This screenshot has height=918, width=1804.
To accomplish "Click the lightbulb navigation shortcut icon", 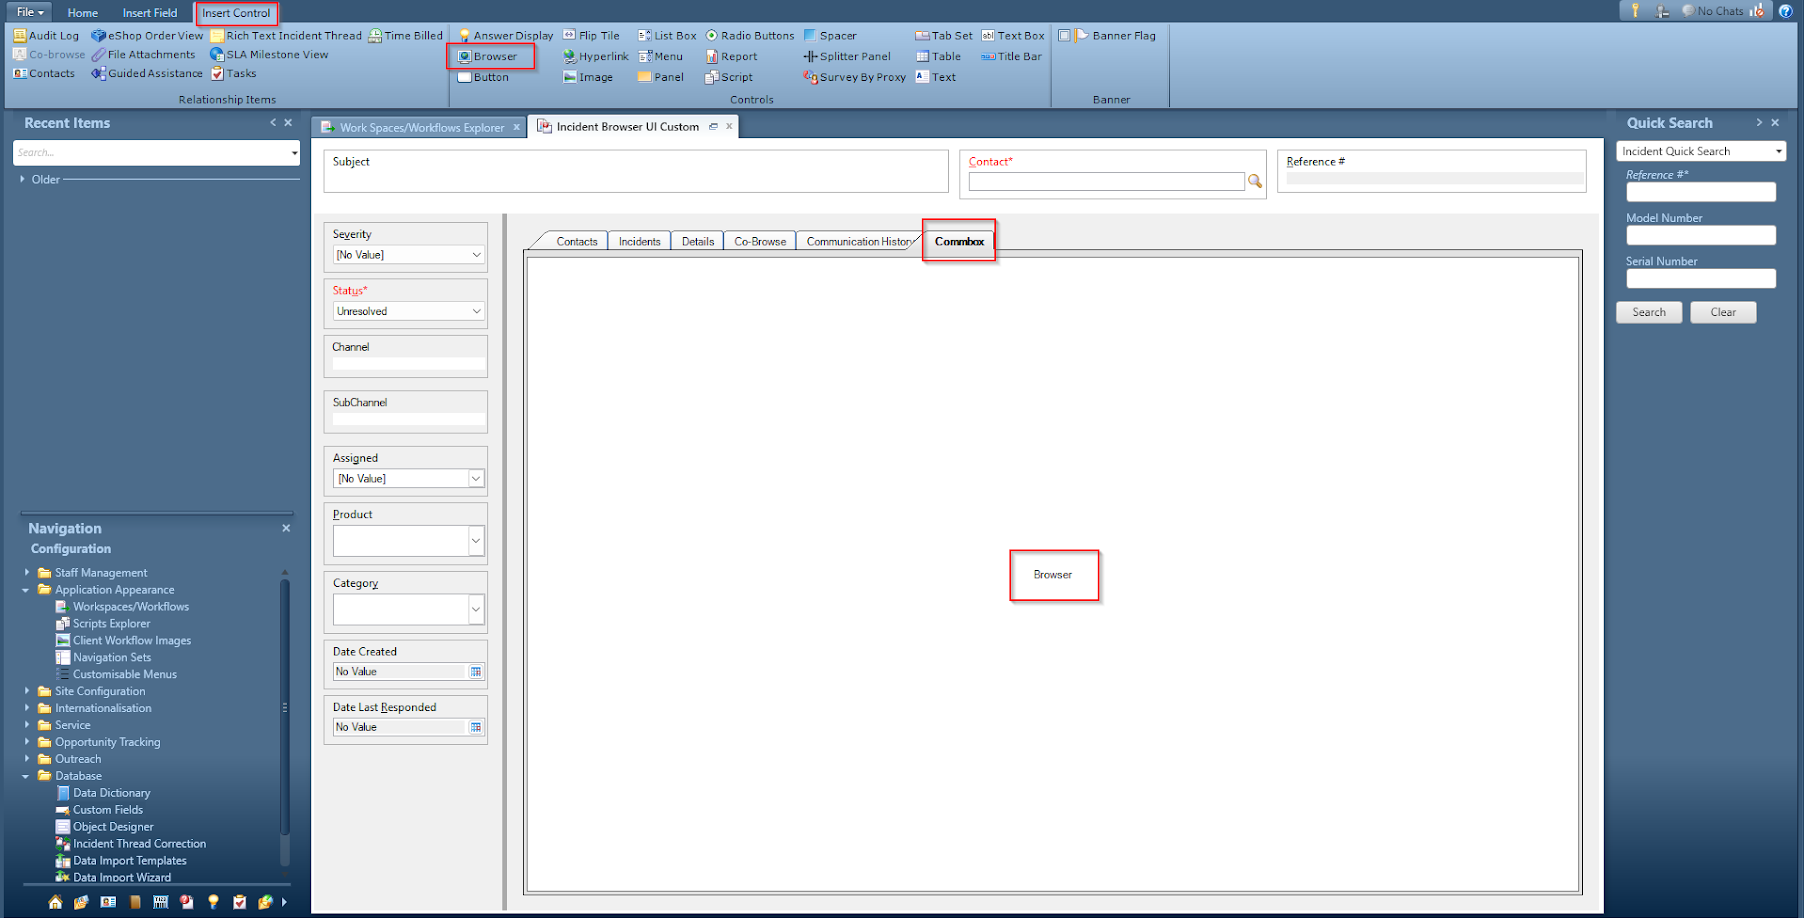I will [x=213, y=902].
